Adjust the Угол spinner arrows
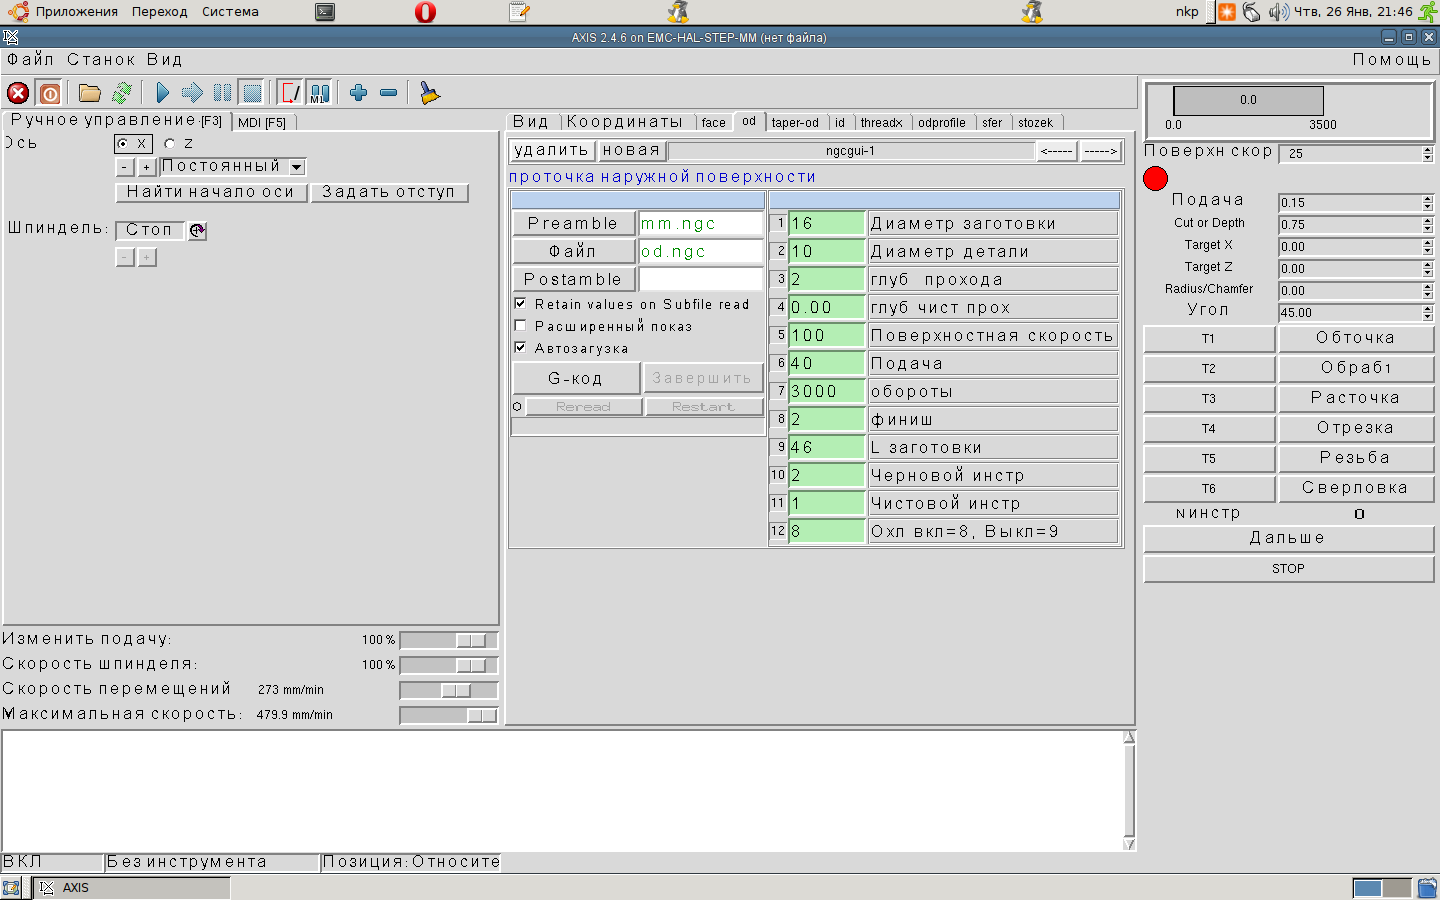The width and height of the screenshot is (1440, 900). click(x=1428, y=312)
